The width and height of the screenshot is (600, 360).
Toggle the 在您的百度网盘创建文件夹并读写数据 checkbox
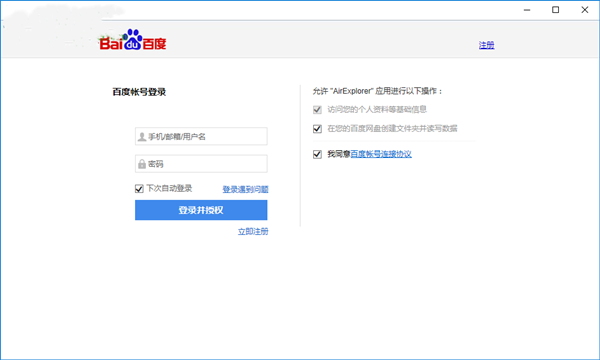coord(317,129)
